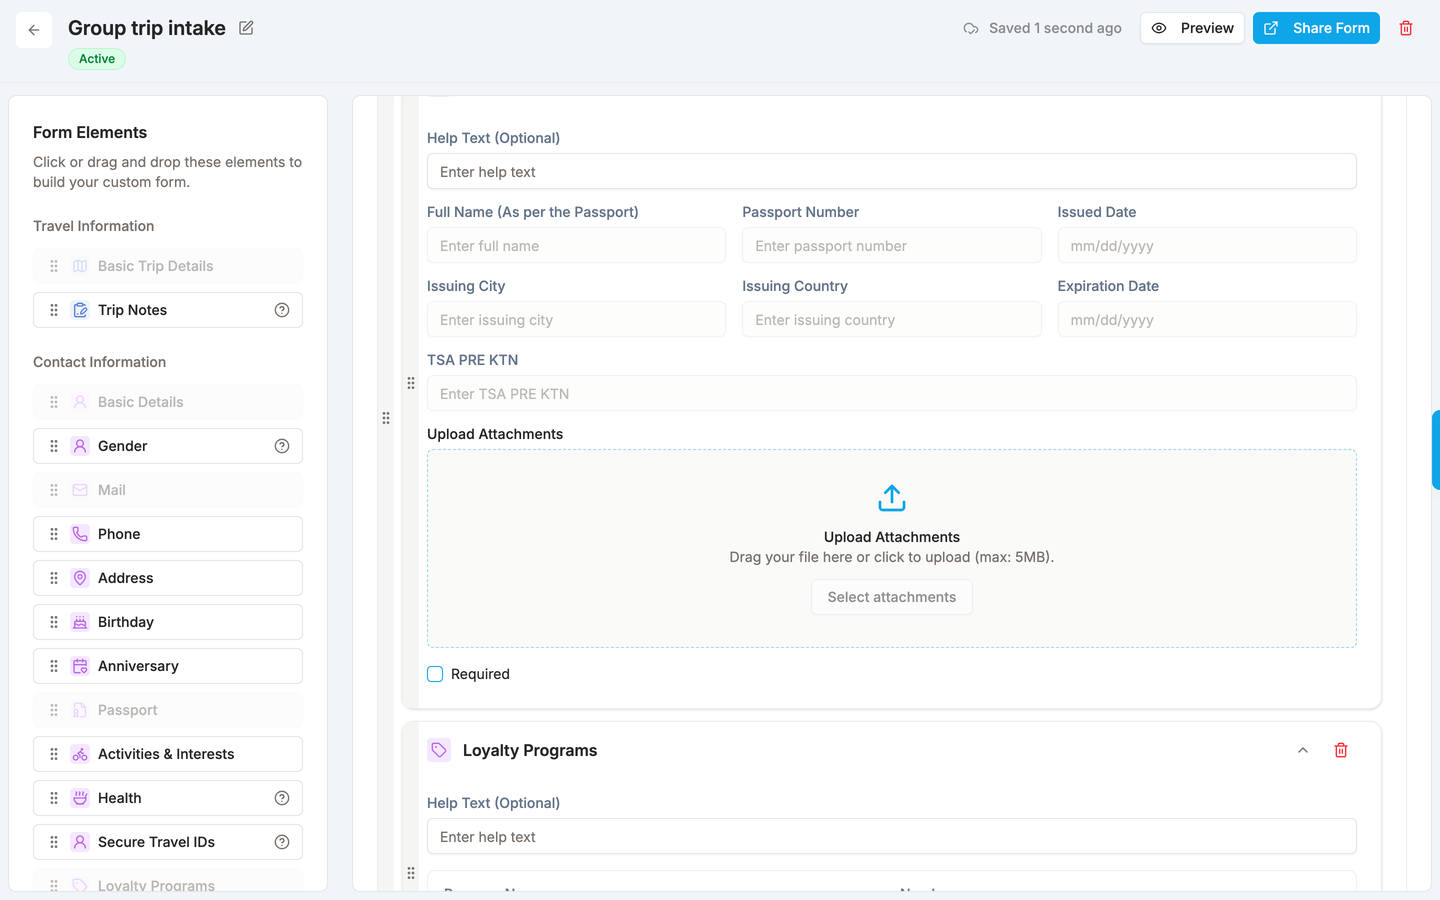
Task: Click the Issuing City input field
Action: pyautogui.click(x=576, y=319)
